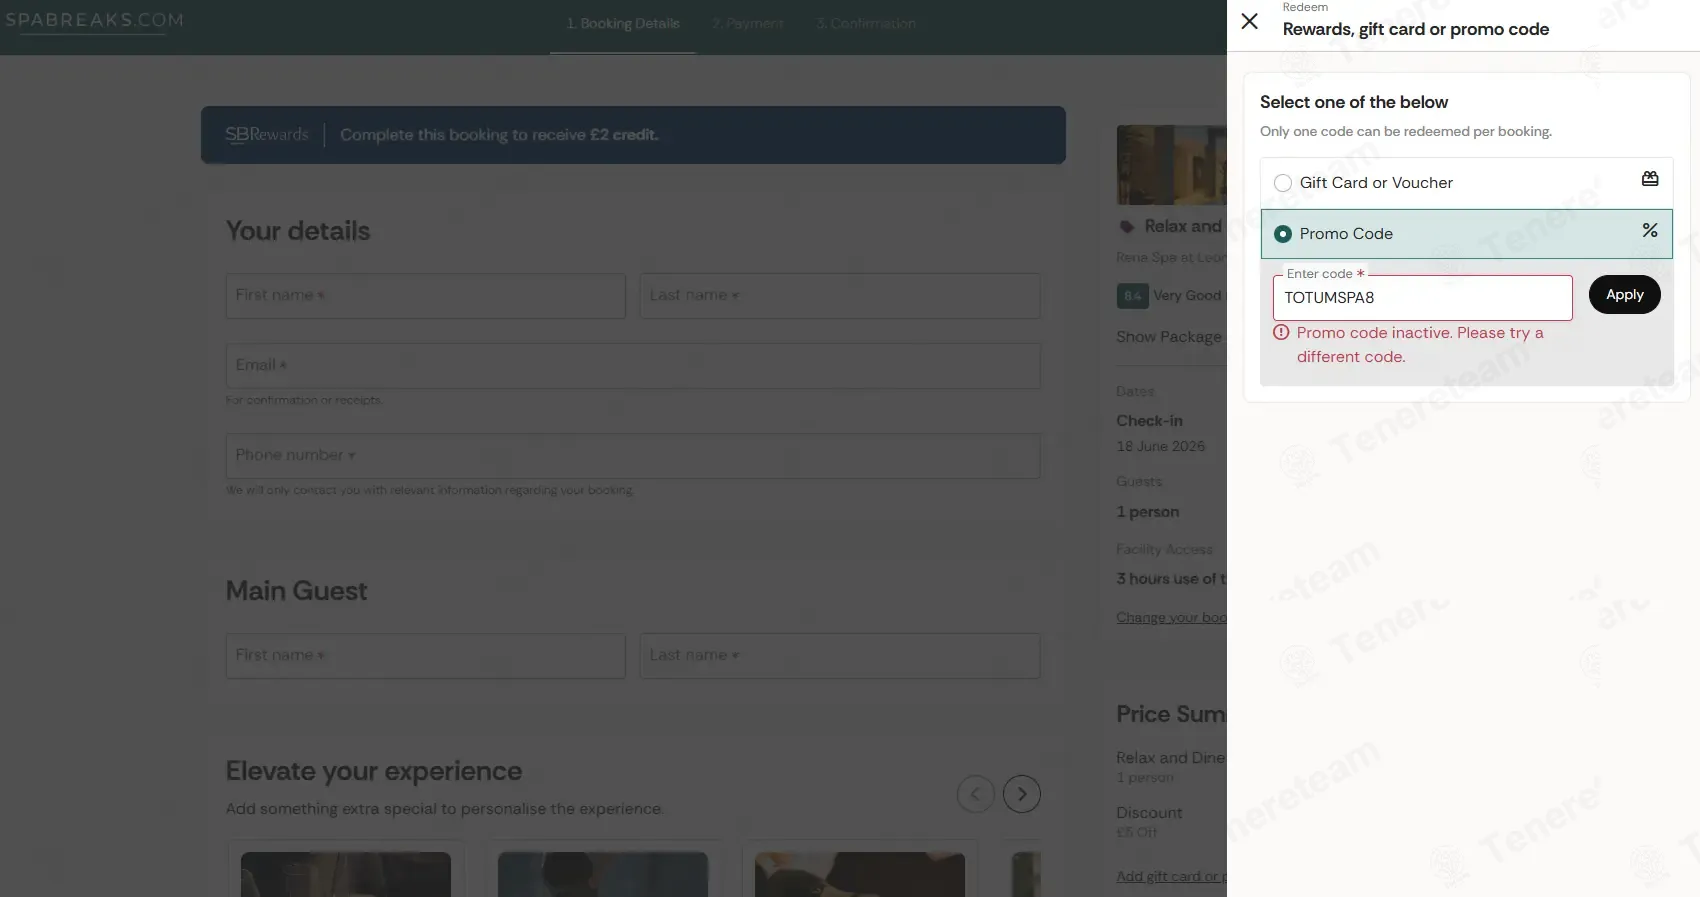This screenshot has width=1700, height=897.
Task: Open the first extras card image
Action: [346, 874]
